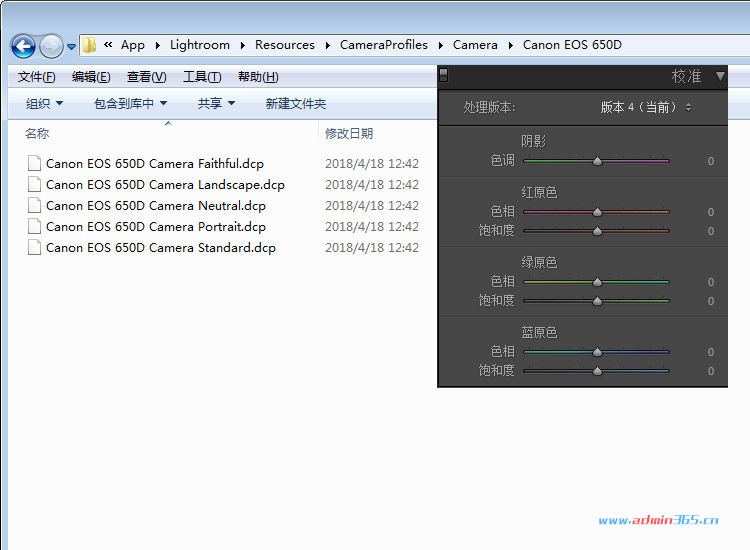This screenshot has width=750, height=550.
Task: Open the 组织 dropdown in toolbar
Action: (44, 103)
